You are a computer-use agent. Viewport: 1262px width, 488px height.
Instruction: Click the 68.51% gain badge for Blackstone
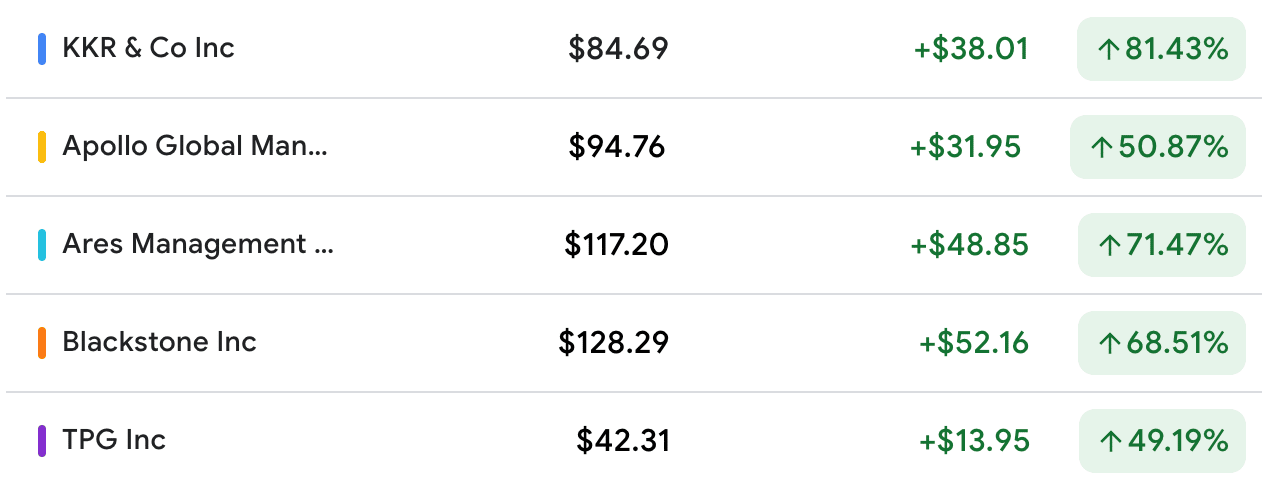point(1161,343)
